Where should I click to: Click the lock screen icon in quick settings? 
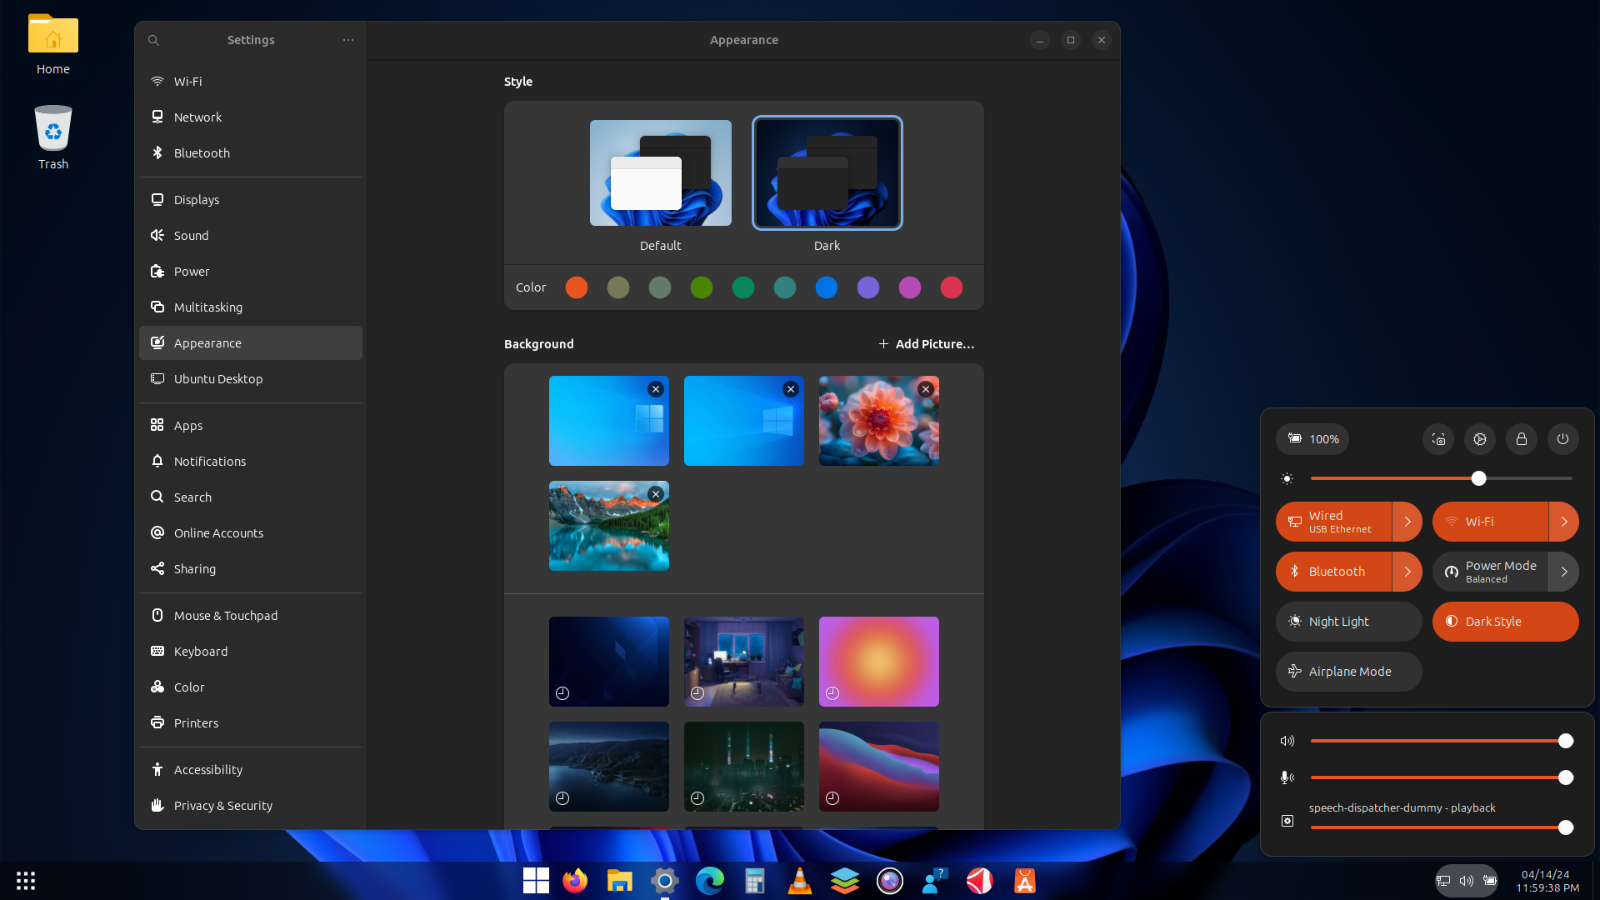pos(1521,439)
